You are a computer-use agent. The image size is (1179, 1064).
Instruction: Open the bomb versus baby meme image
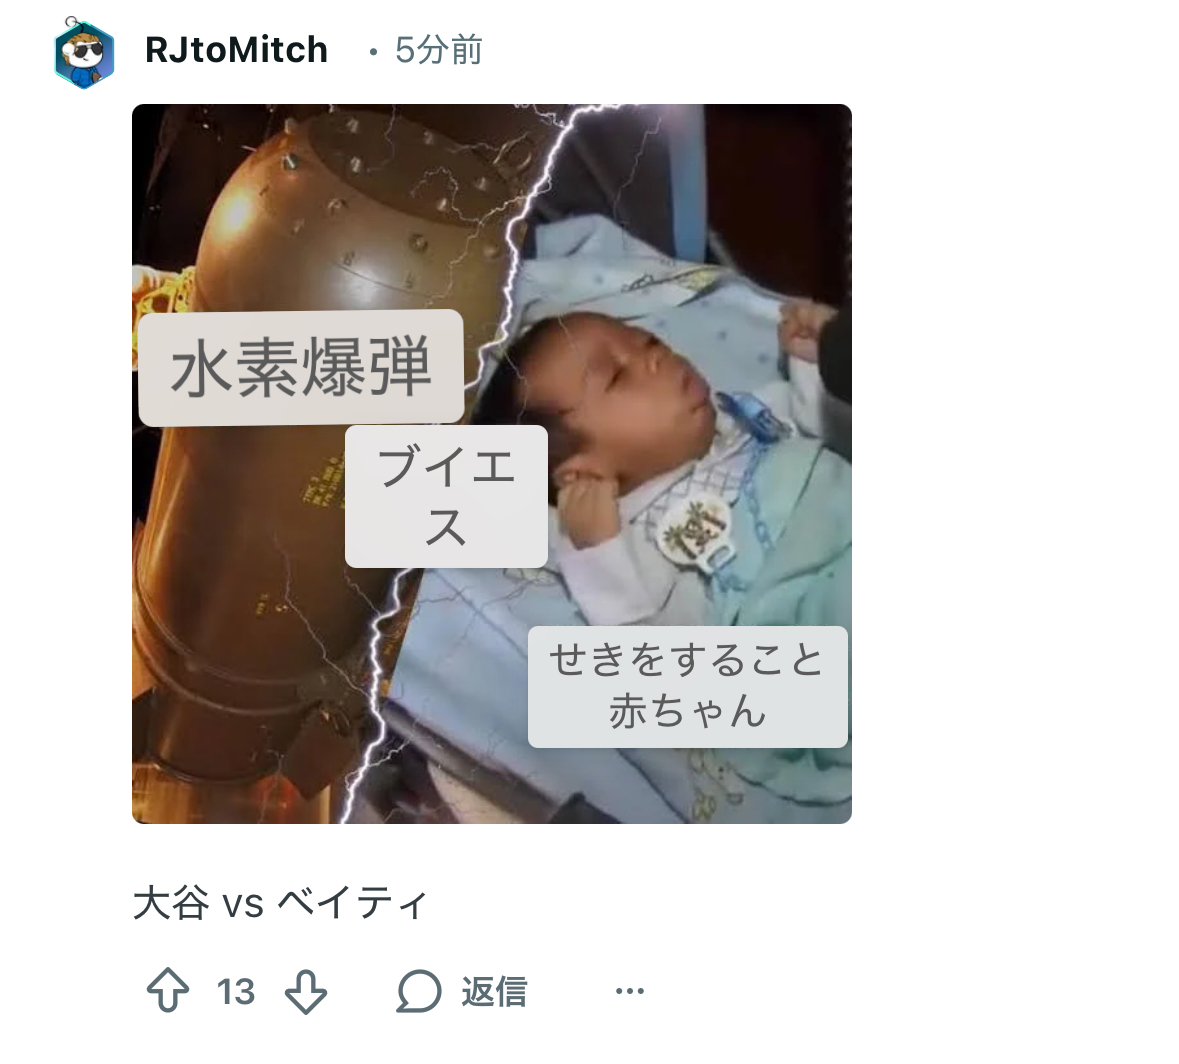(x=492, y=464)
